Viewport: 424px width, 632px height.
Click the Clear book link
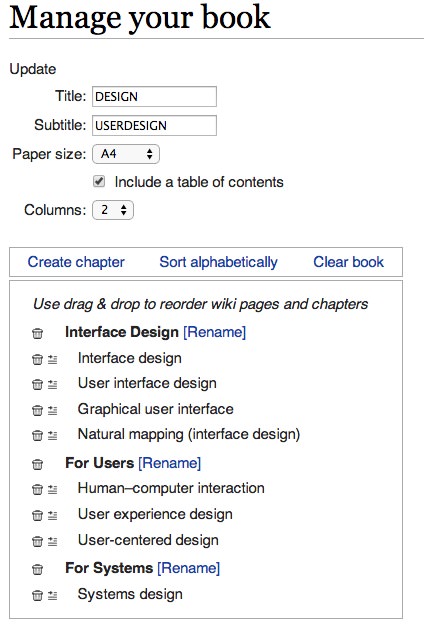[x=349, y=262]
